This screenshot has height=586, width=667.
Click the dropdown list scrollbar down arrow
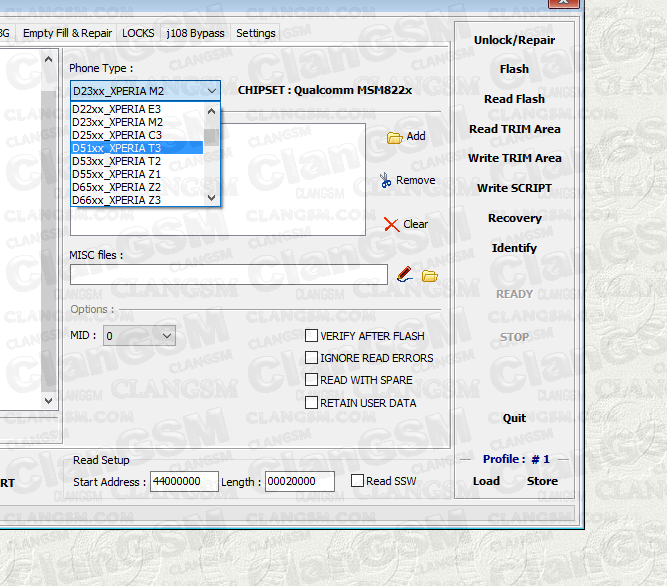tap(211, 198)
